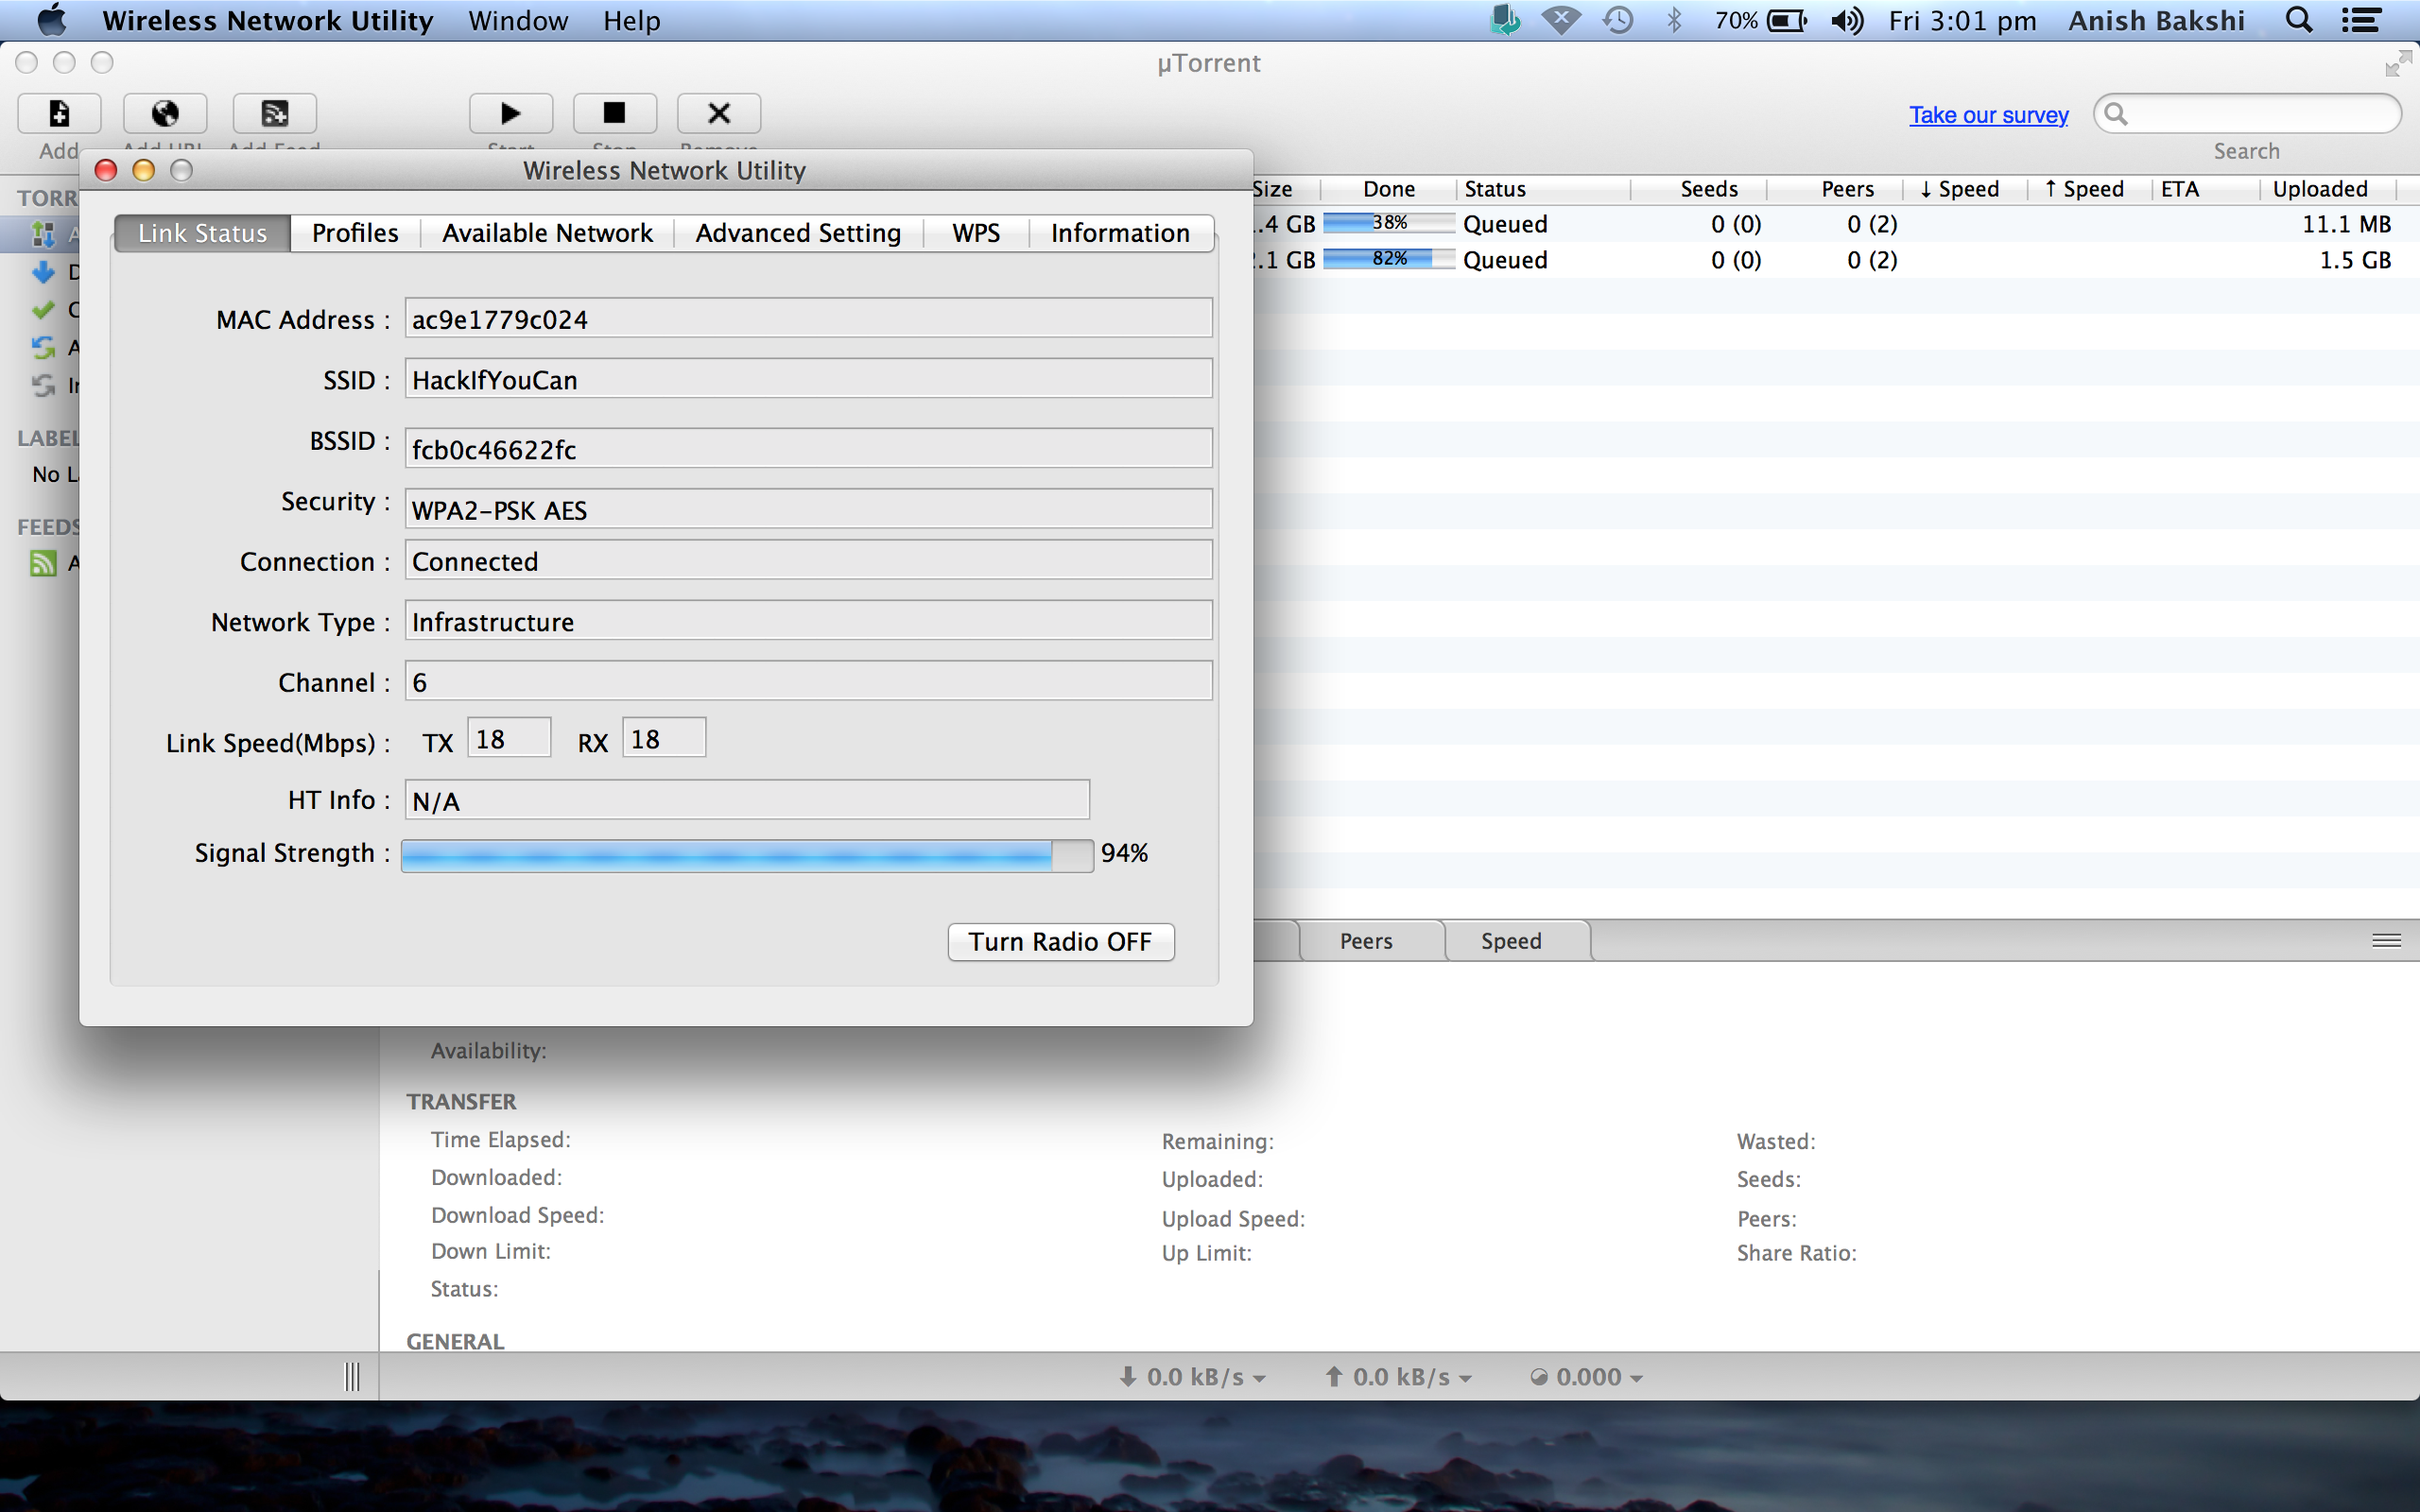The width and height of the screenshot is (2420, 1512).
Task: Switch to the Profiles tab
Action: (355, 233)
